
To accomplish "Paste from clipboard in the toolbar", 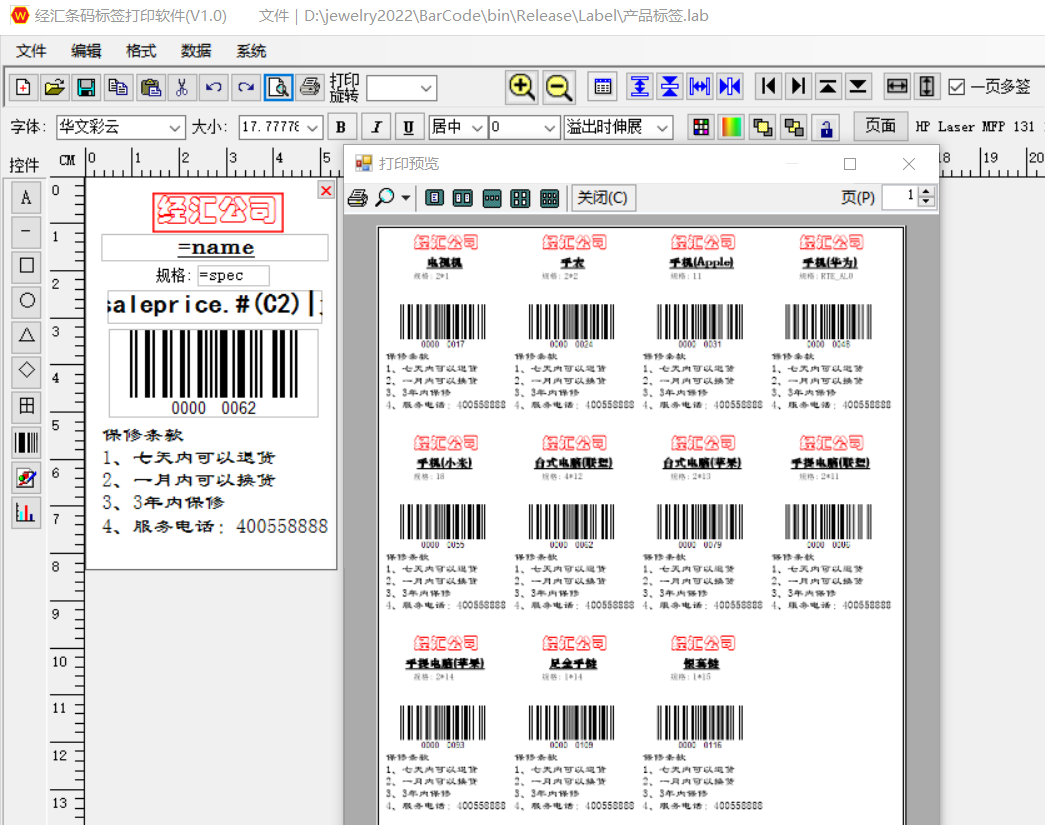I will pyautogui.click(x=150, y=87).
